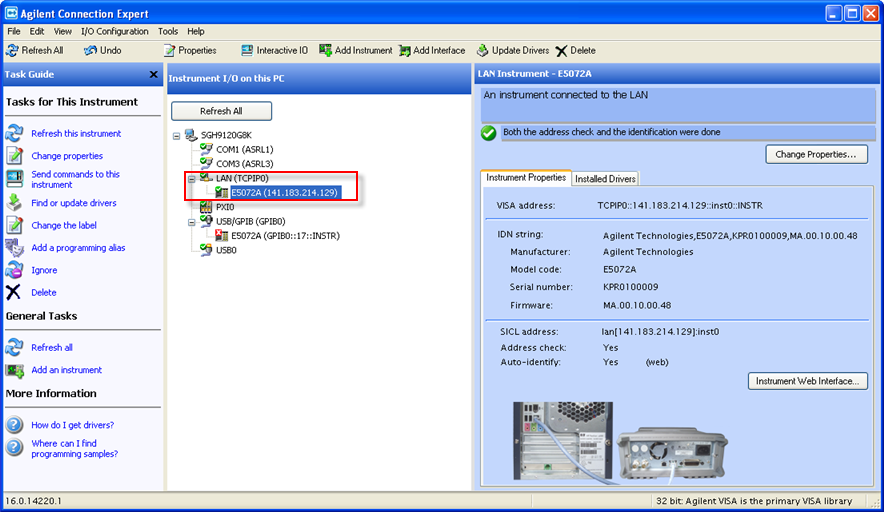The width and height of the screenshot is (884, 512).
Task: Click the USB0 interface icon
Action: point(206,250)
